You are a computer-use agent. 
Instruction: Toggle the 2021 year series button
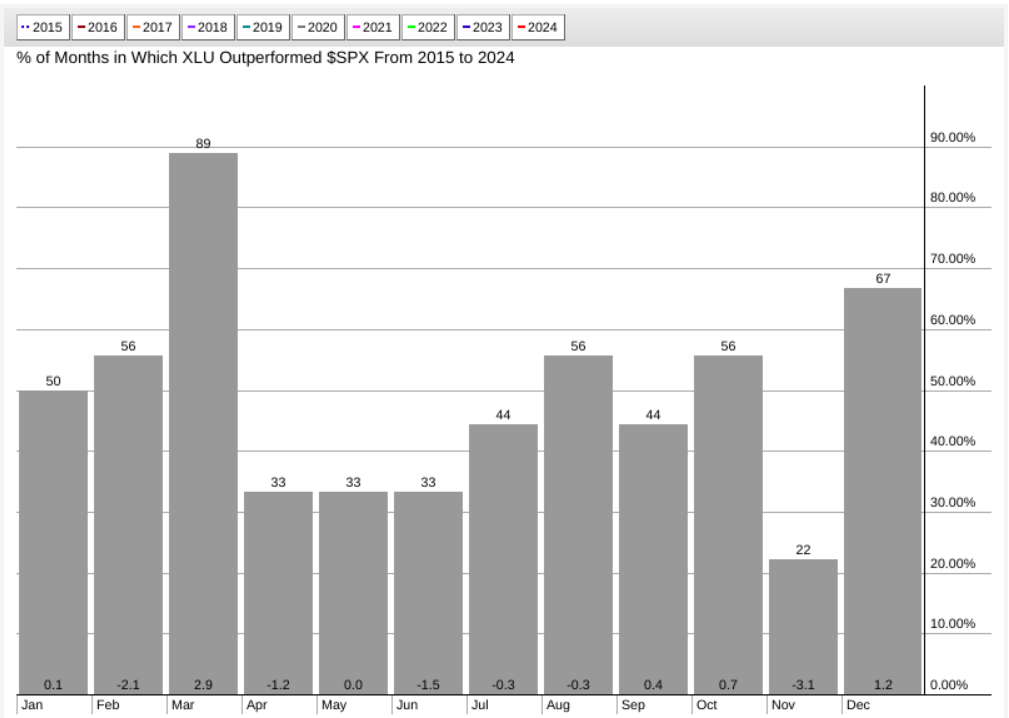click(x=373, y=28)
